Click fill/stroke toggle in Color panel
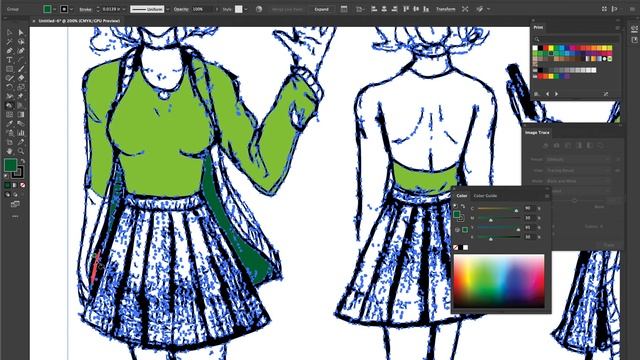The height and width of the screenshot is (360, 640). coord(458,215)
